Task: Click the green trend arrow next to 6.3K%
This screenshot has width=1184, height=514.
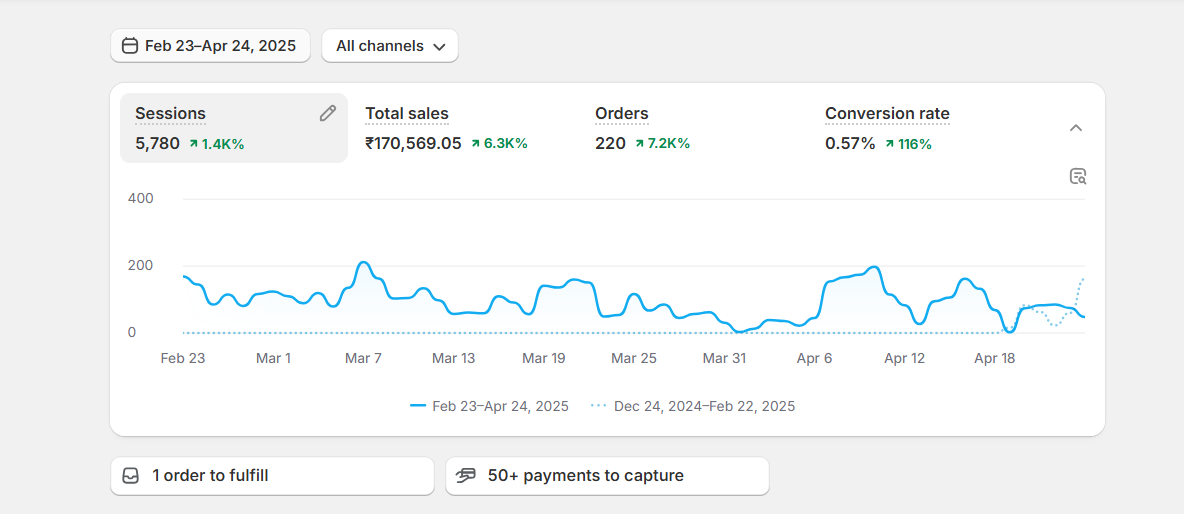Action: 475,144
